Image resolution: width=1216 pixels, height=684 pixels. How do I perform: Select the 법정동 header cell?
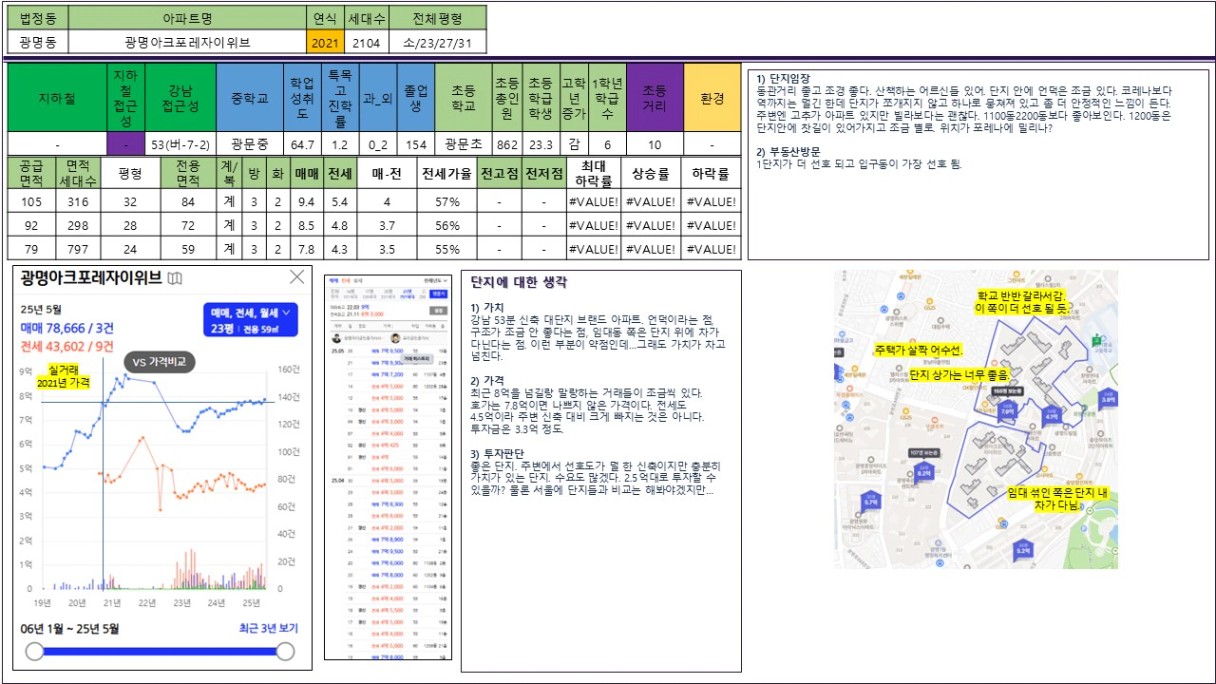click(38, 18)
